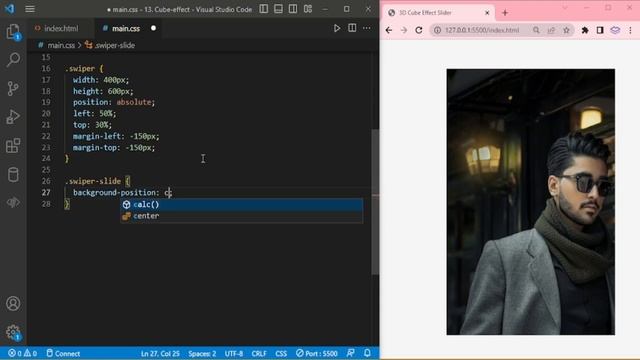Click Ln 27, Col 25 in status bar
The width and height of the screenshot is (640, 360).
pos(160,353)
